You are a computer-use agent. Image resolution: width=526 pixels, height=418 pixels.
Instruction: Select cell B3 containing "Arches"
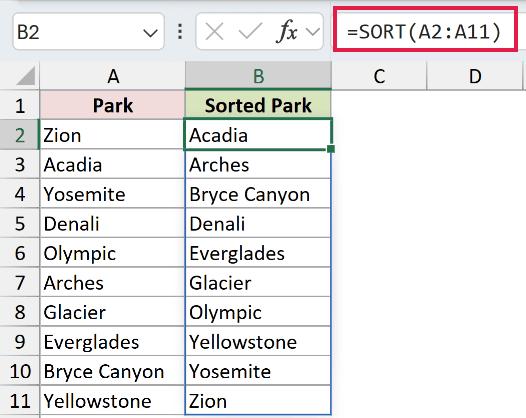pyautogui.click(x=258, y=164)
